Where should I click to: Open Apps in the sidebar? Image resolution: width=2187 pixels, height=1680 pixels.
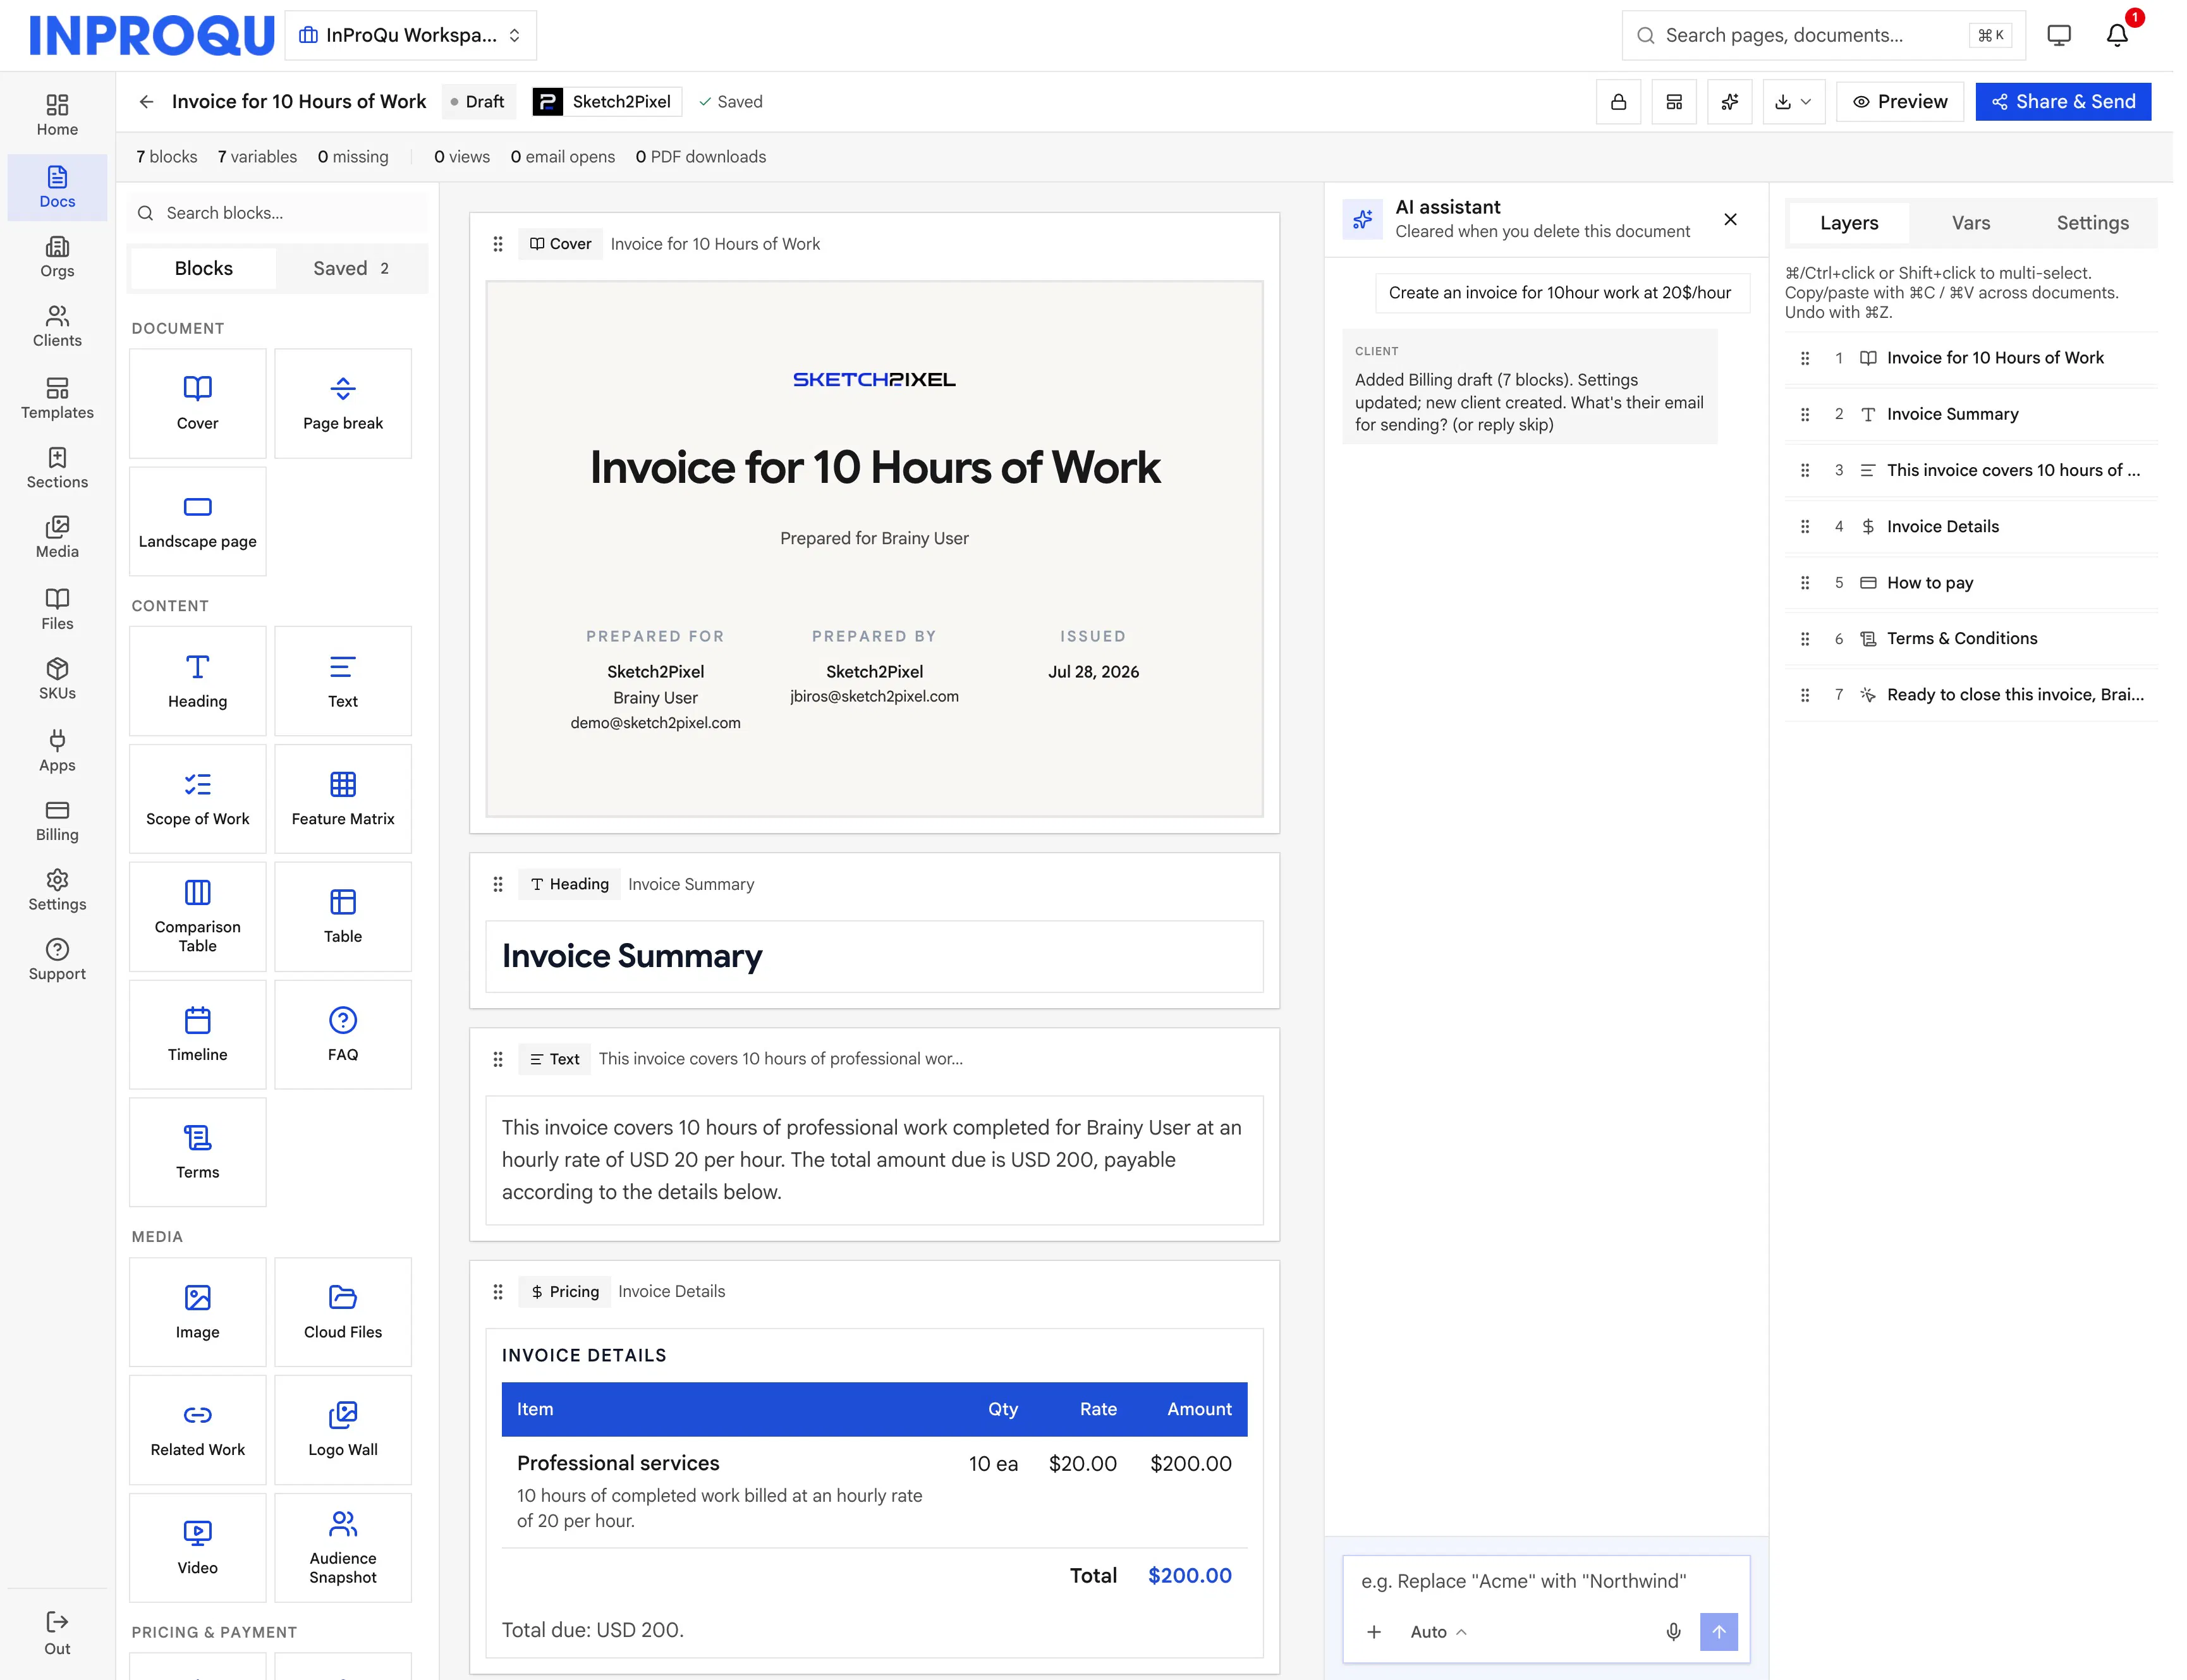click(57, 751)
